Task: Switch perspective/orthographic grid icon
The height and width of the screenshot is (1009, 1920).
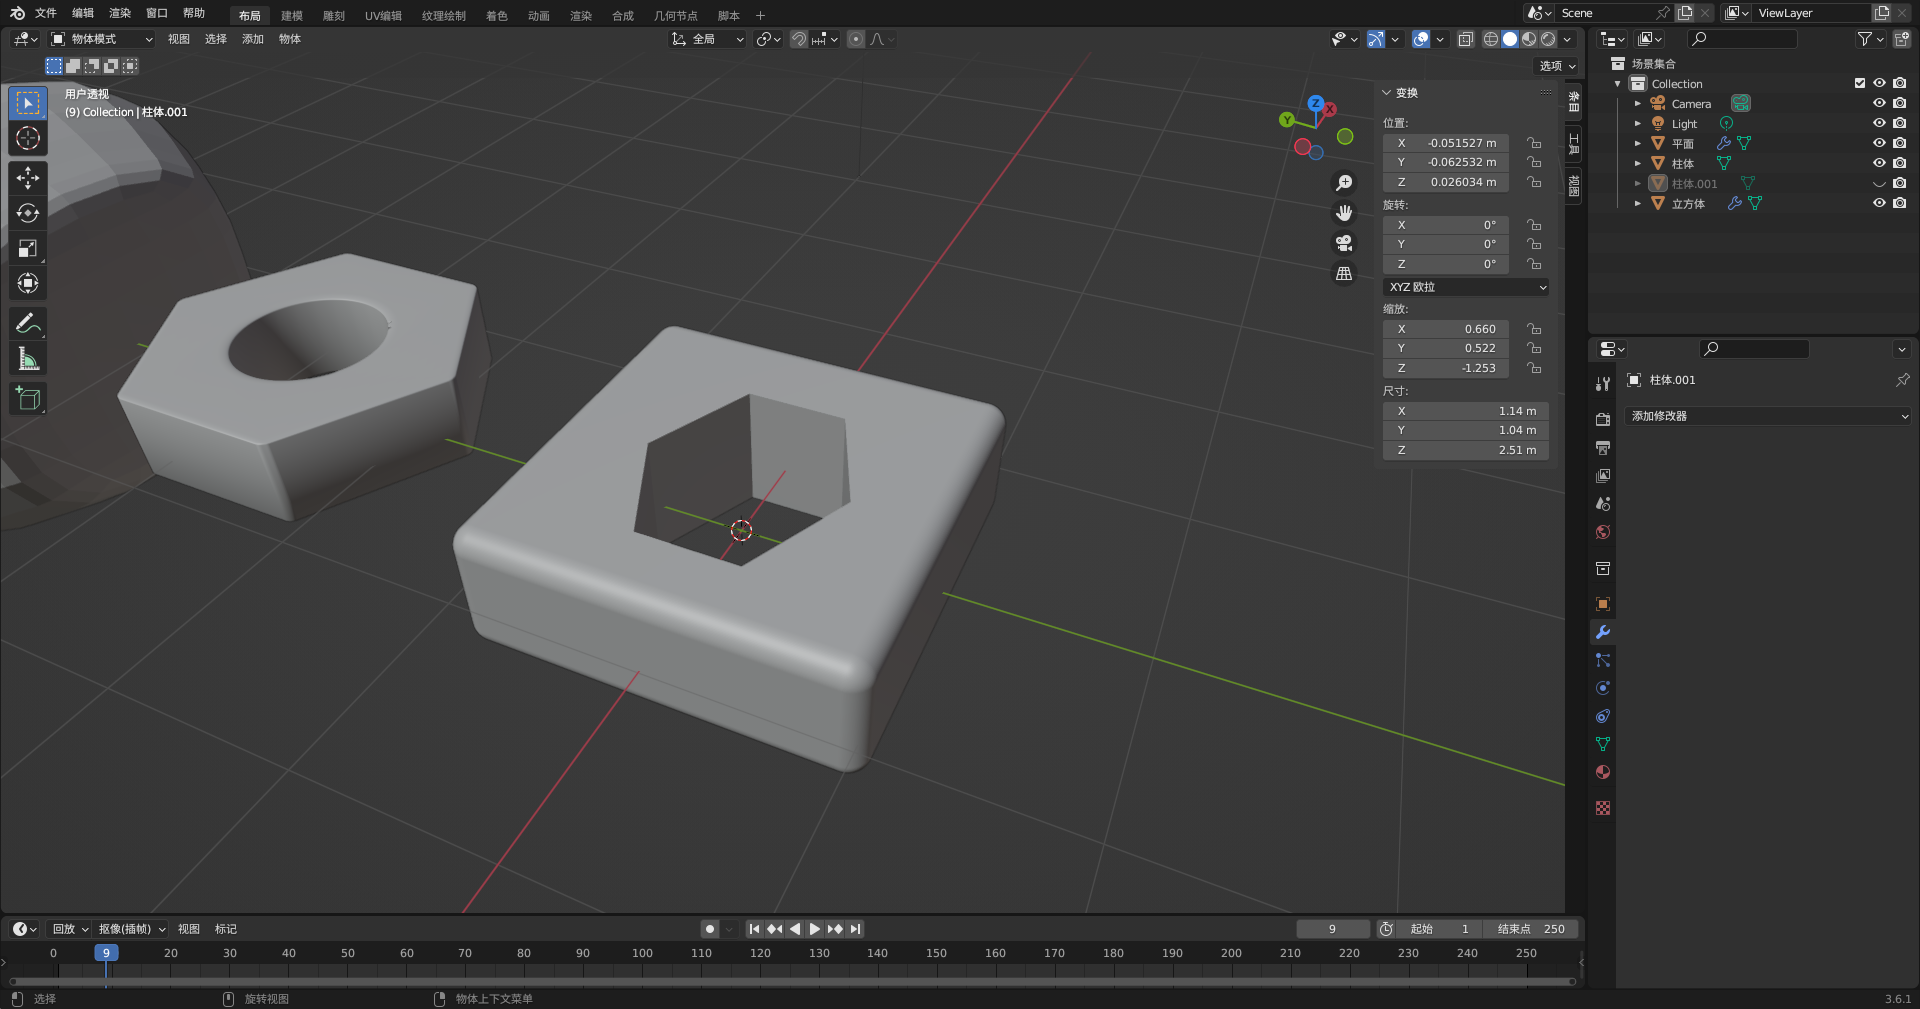Action: click(x=1344, y=273)
